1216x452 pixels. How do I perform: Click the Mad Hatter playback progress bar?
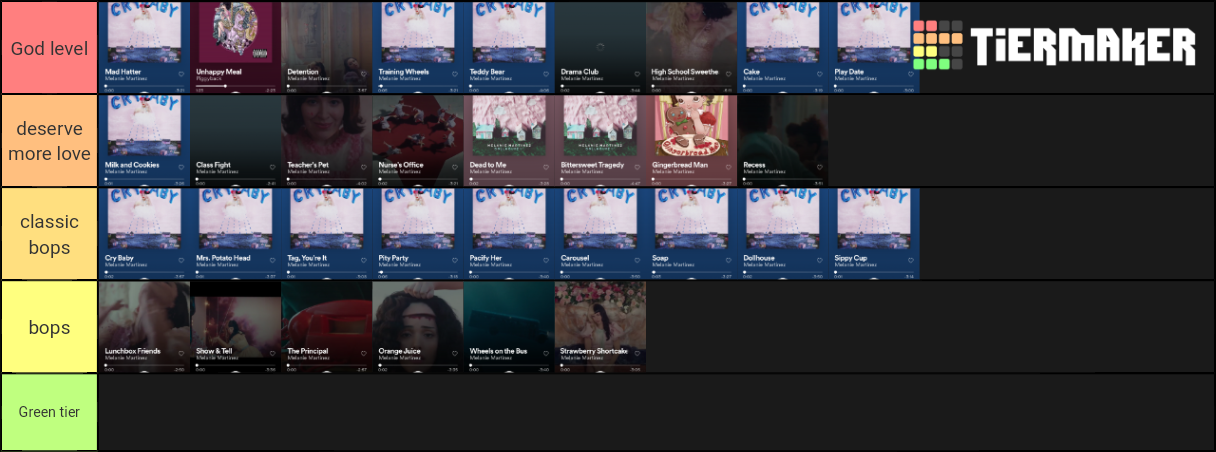[x=144, y=86]
